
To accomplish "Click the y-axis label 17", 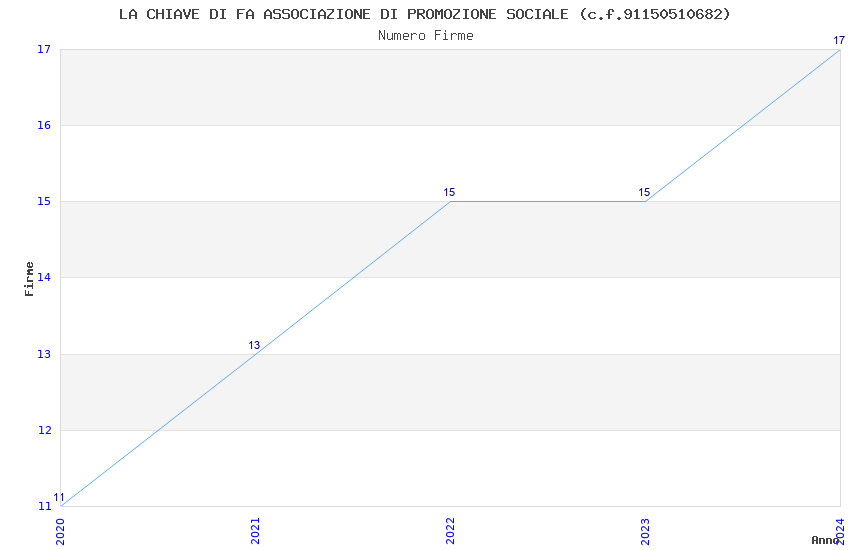I will pos(44,49).
